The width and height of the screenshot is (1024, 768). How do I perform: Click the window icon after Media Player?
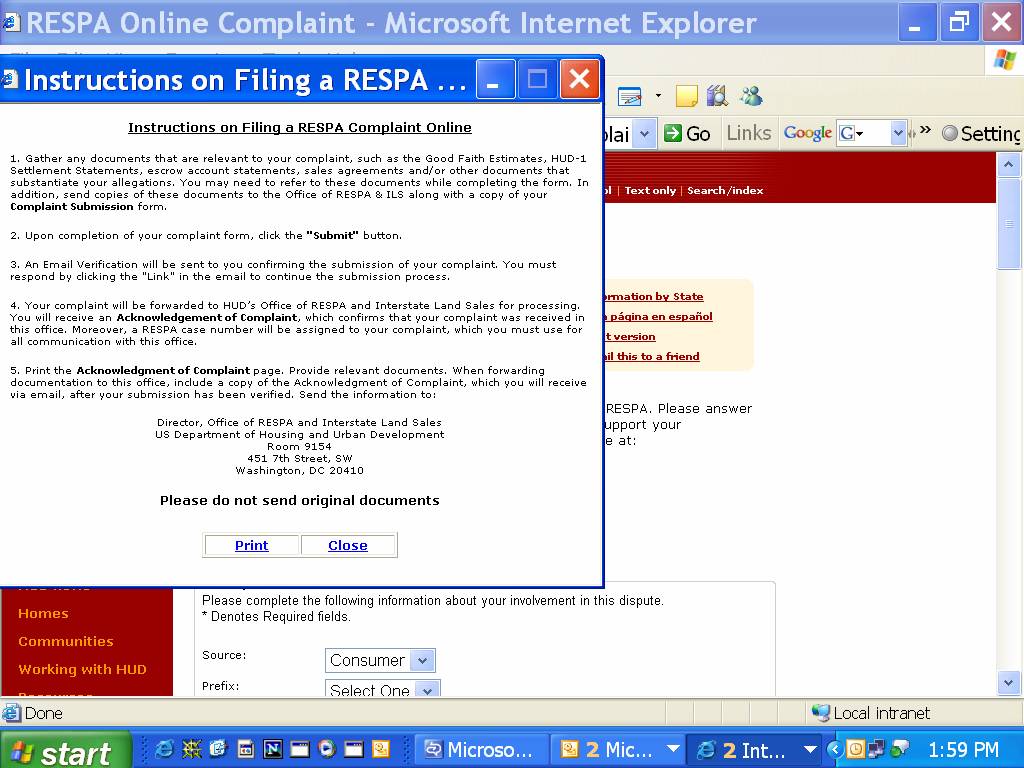pyautogui.click(x=353, y=749)
